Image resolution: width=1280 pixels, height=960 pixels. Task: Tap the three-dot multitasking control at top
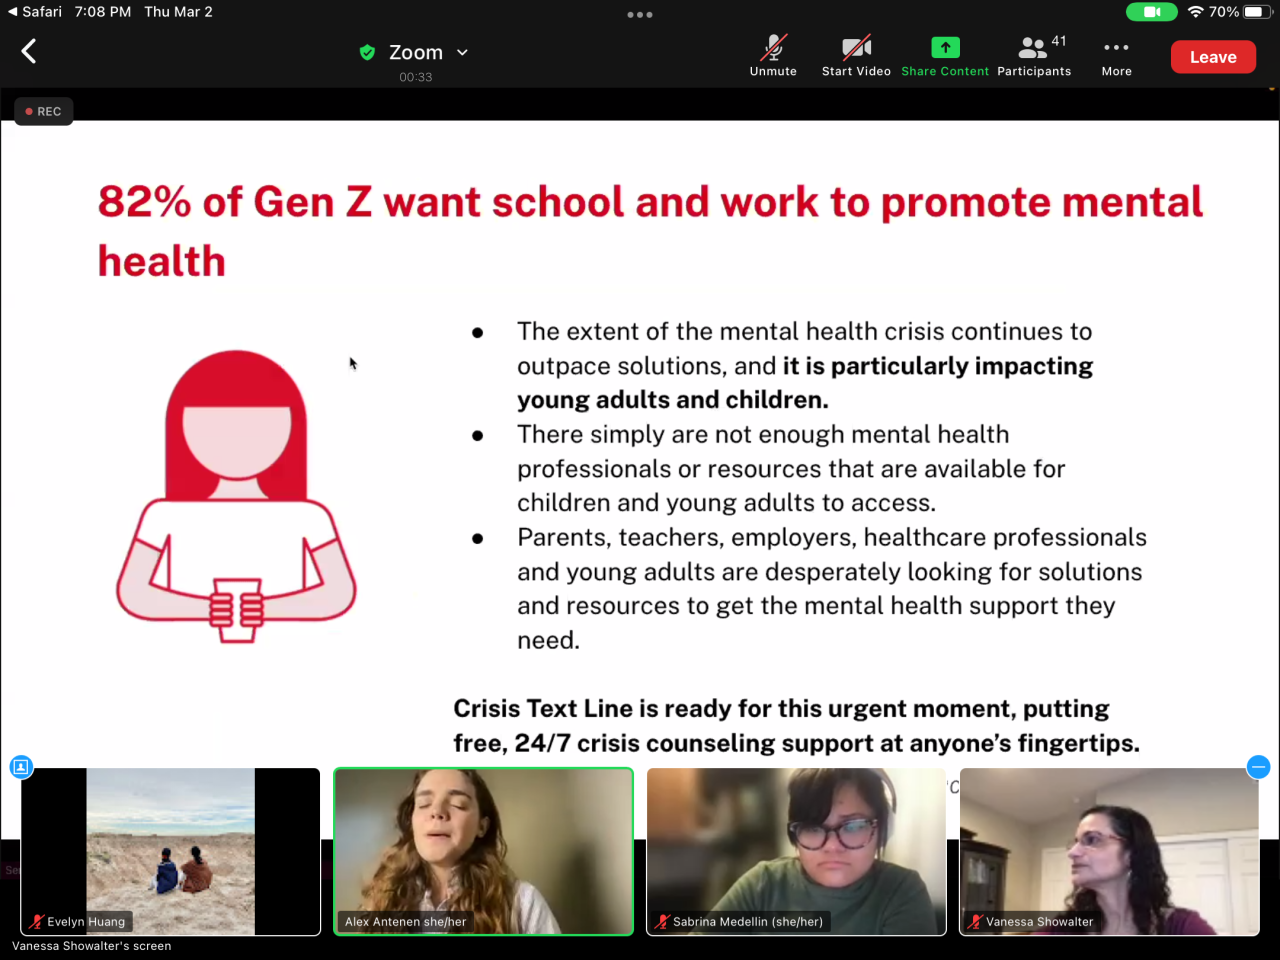(640, 15)
